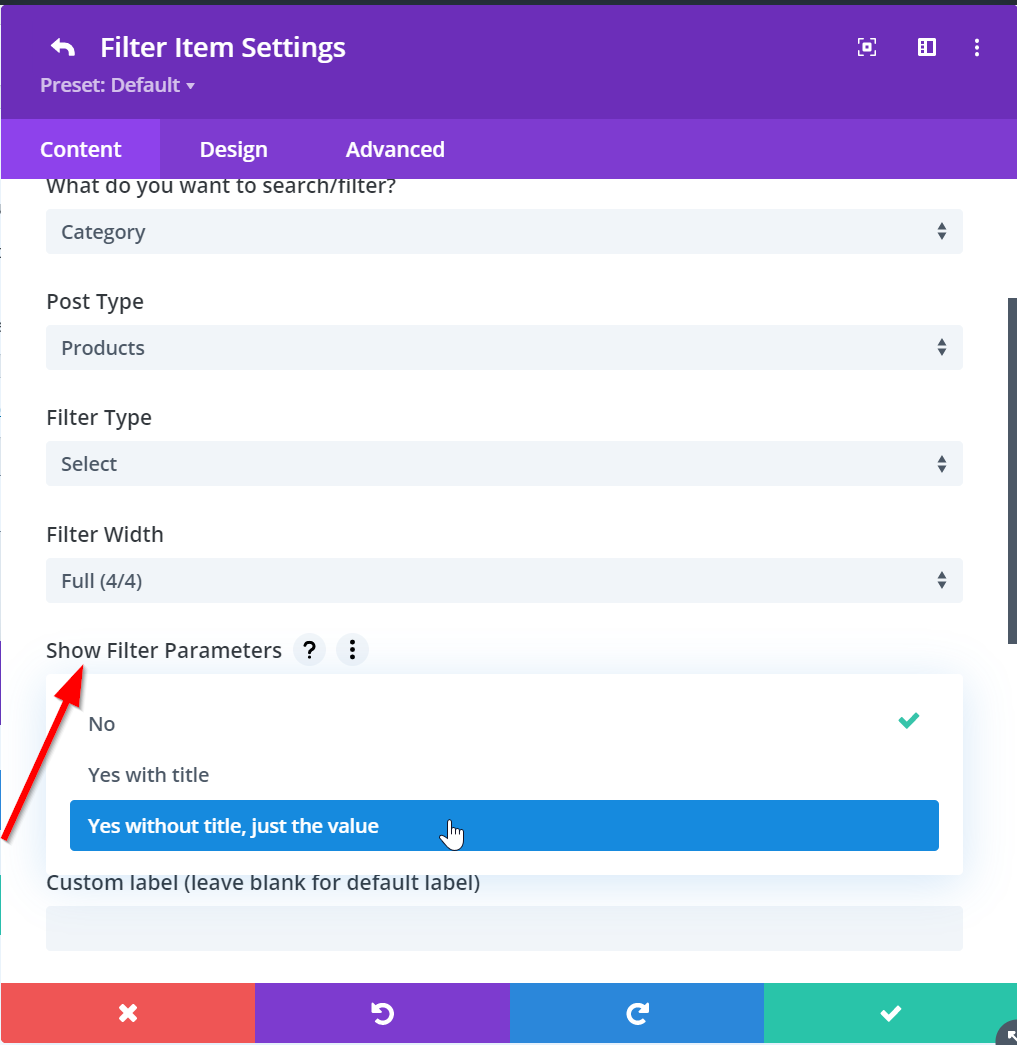Click the back arrow beside Filter Item Settings
The height and width of the screenshot is (1045, 1017).
tap(63, 48)
